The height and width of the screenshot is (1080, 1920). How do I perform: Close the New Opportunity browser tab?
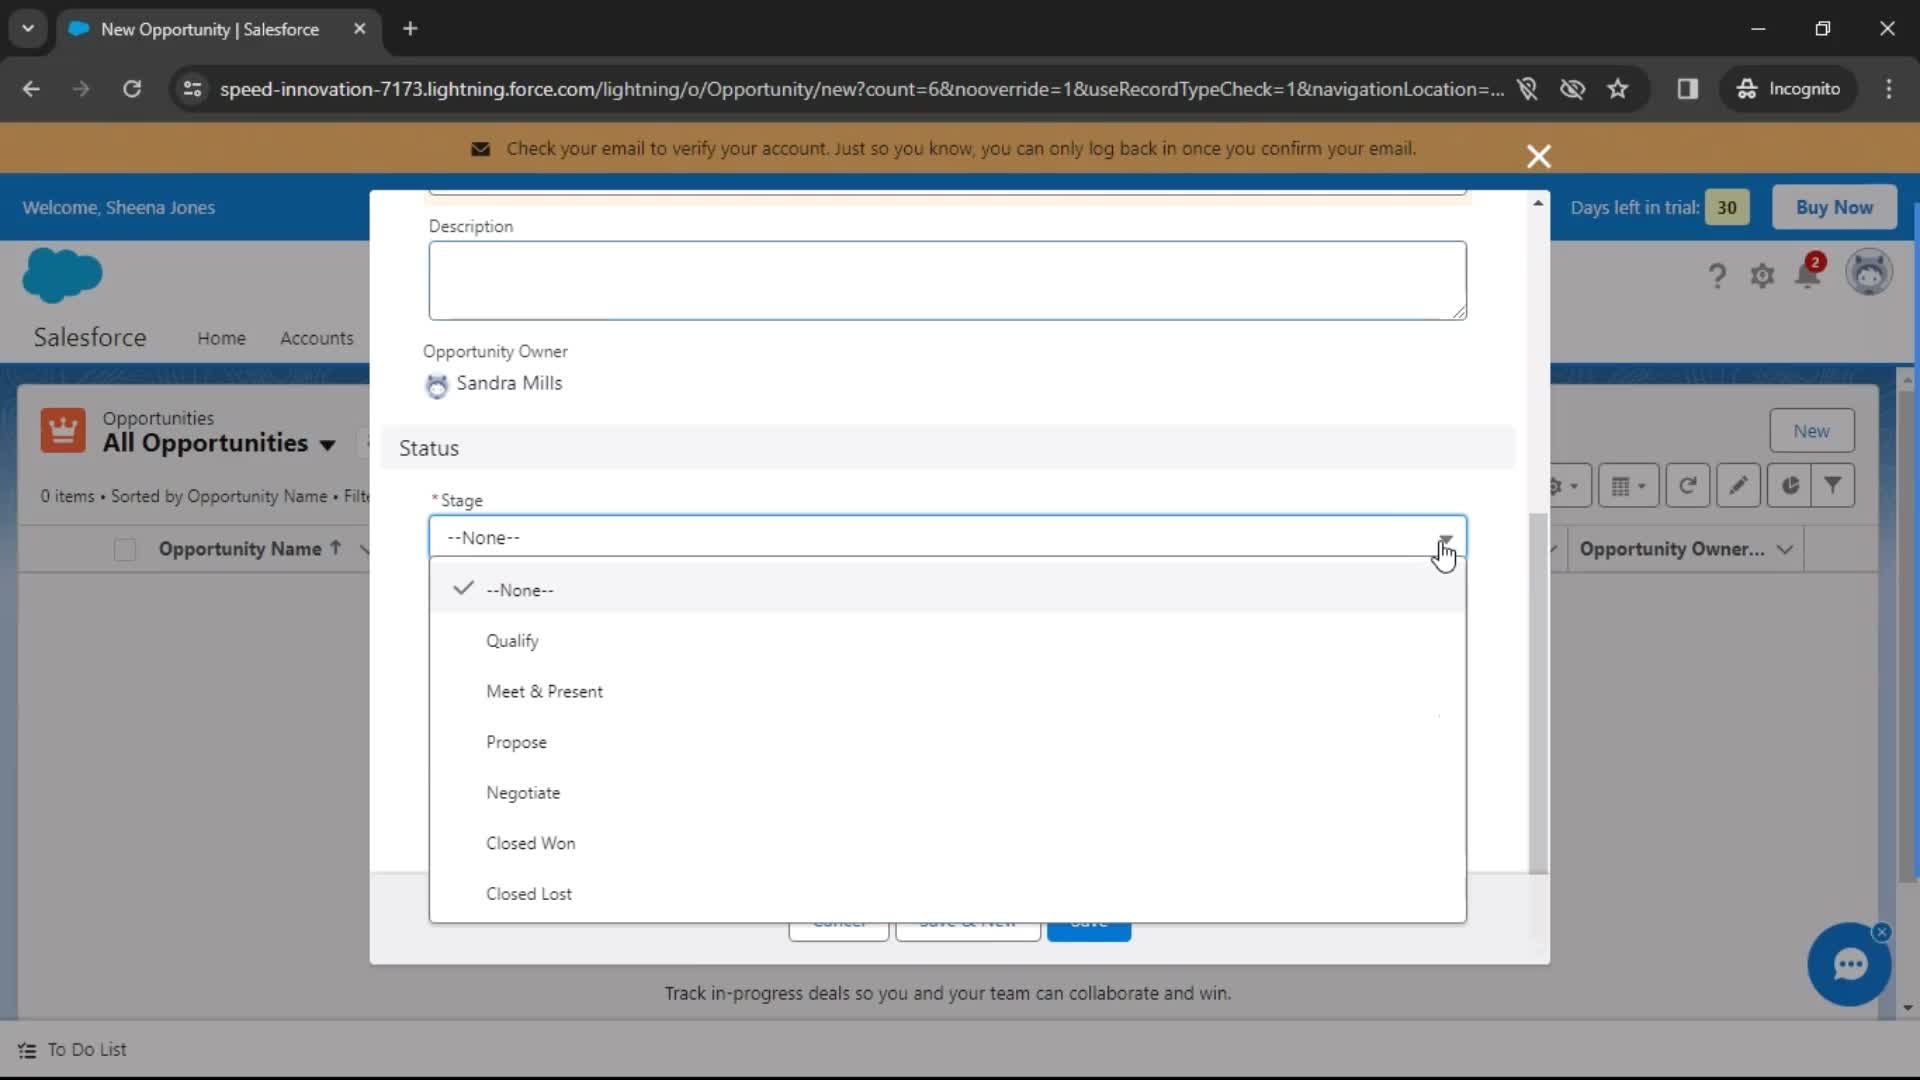pos(359,29)
